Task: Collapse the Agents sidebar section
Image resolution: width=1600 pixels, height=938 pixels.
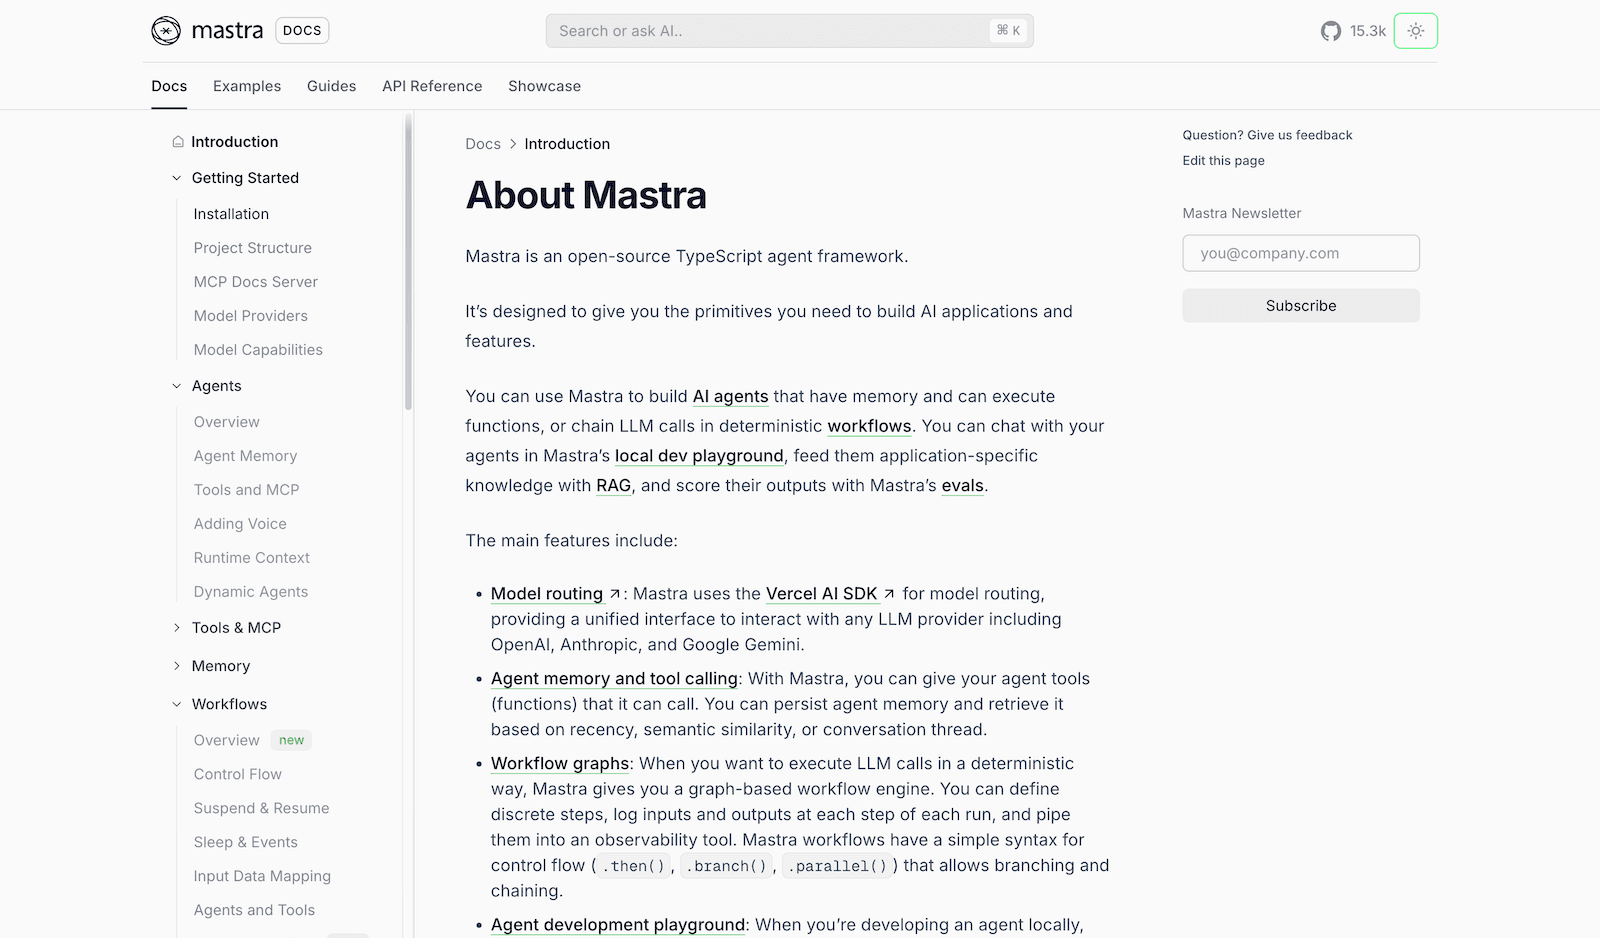Action: click(x=177, y=386)
